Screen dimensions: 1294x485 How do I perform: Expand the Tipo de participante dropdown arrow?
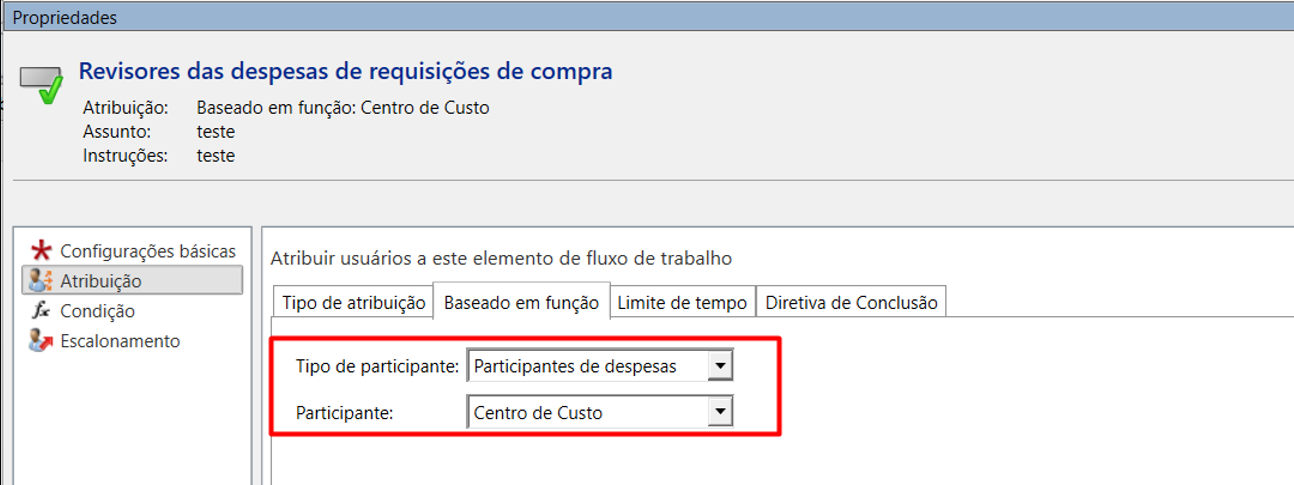tap(720, 366)
